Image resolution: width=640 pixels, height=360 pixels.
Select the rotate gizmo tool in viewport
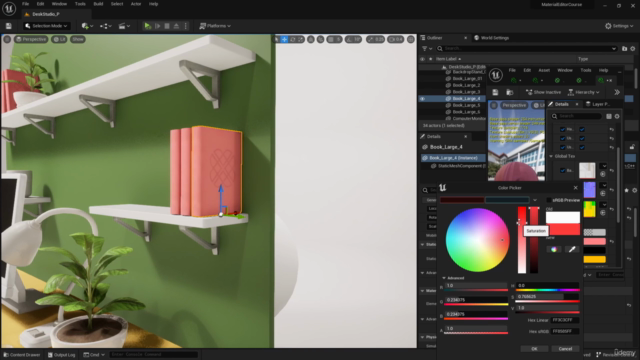(293, 39)
